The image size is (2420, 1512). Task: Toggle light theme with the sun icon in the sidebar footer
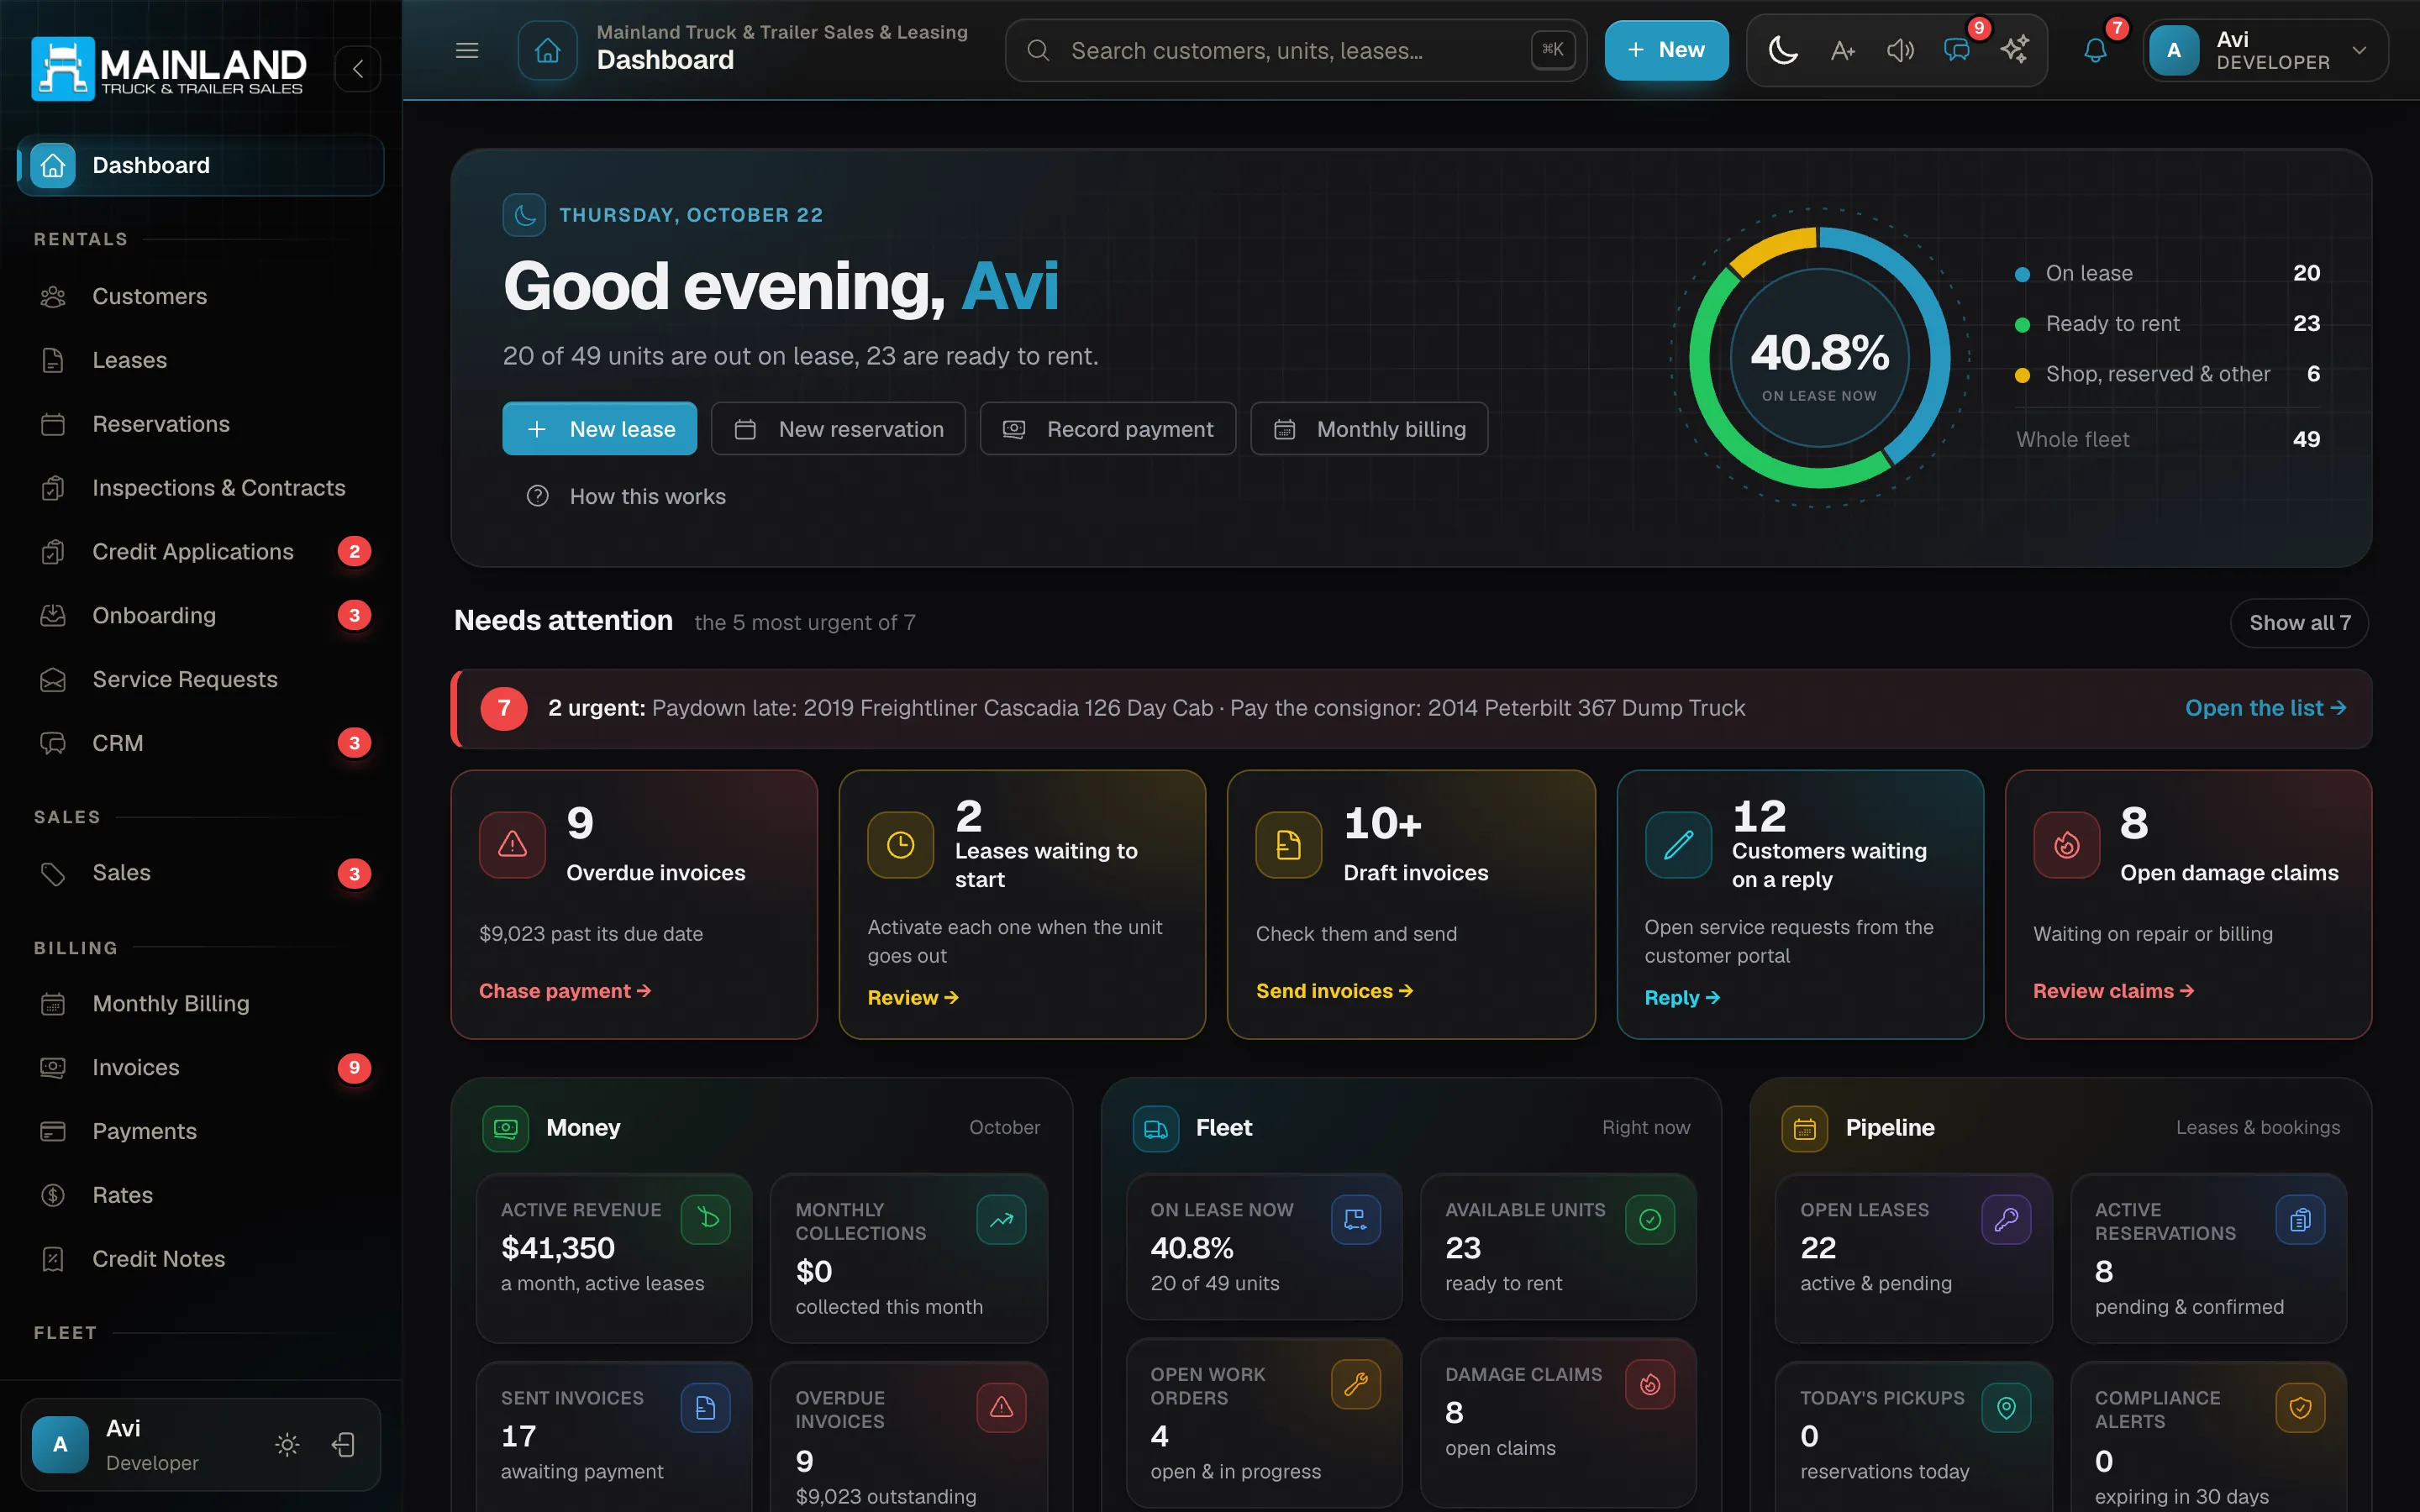click(x=287, y=1445)
